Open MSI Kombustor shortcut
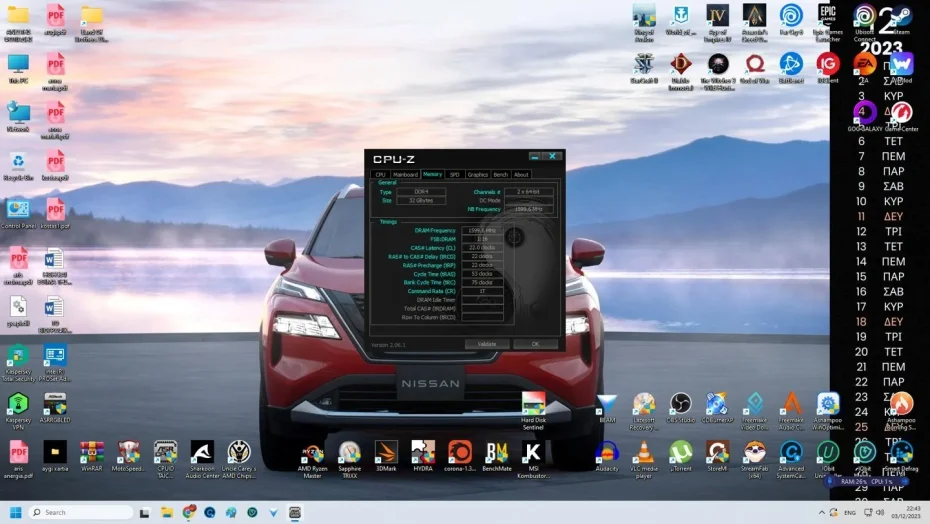 (x=533, y=453)
